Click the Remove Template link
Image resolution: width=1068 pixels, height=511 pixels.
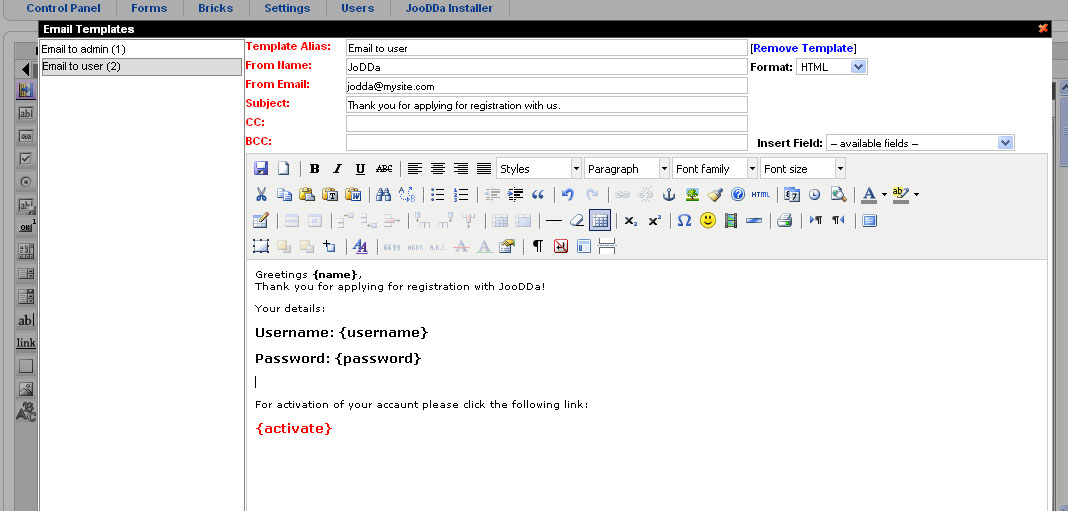(x=803, y=48)
